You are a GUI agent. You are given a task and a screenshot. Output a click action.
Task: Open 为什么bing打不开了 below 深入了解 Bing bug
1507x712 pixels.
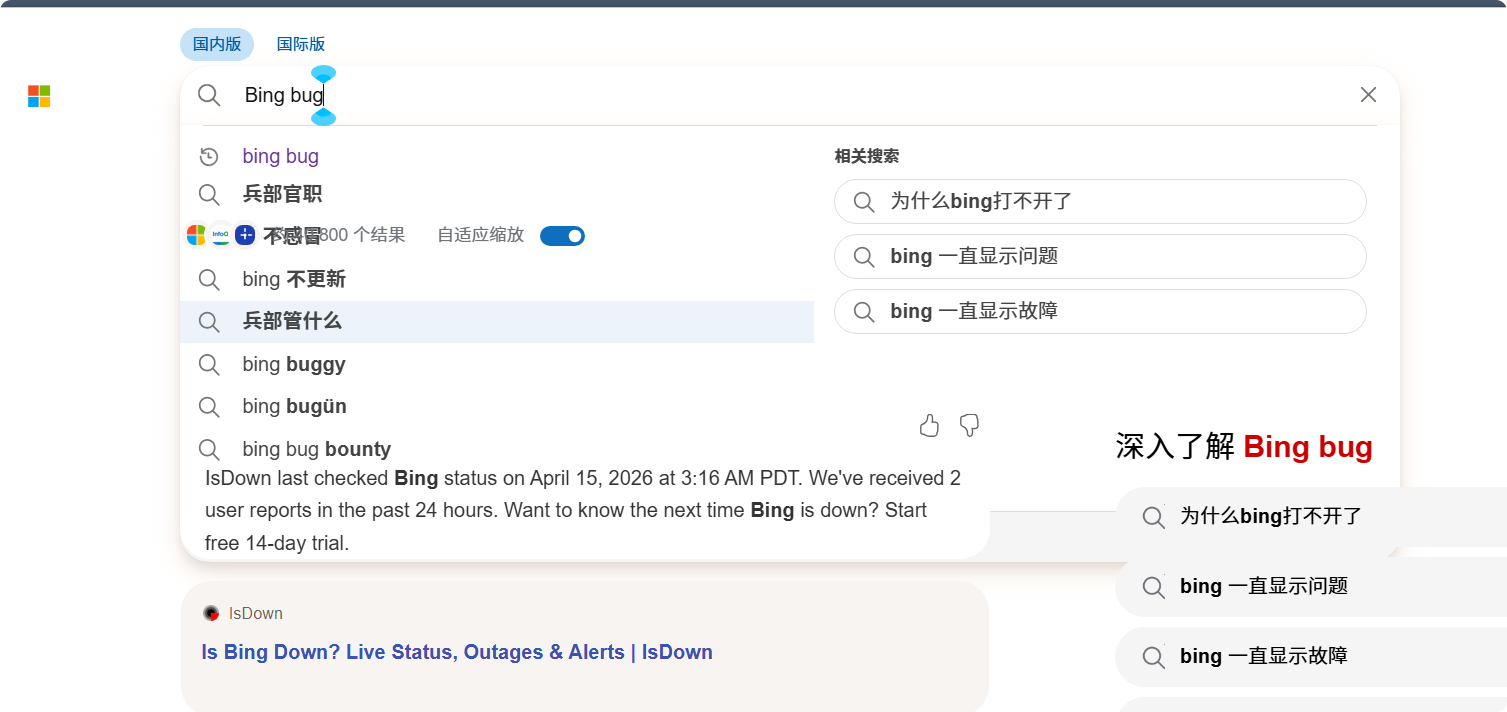pyautogui.click(x=1311, y=517)
